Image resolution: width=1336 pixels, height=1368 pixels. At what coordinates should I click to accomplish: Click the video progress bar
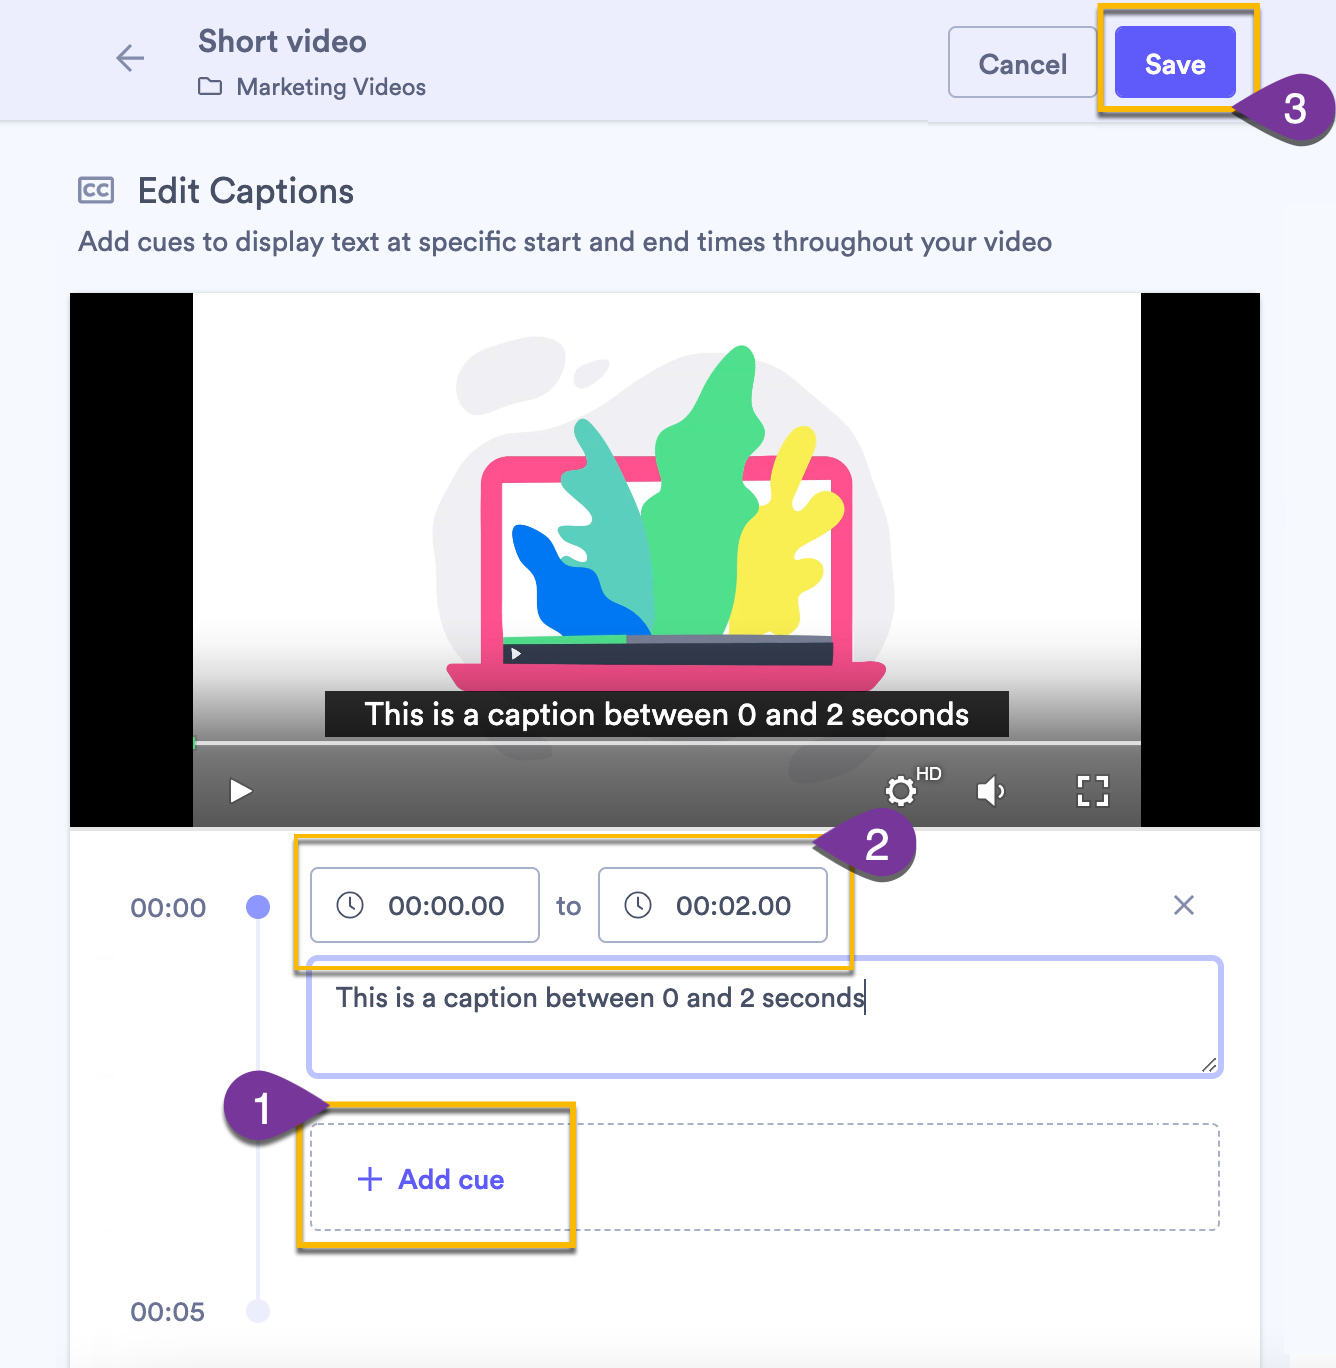666,743
